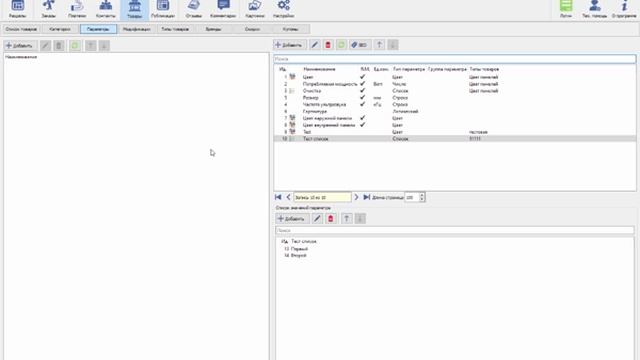Click down arrow in parameter values toolbar

(x=360, y=219)
